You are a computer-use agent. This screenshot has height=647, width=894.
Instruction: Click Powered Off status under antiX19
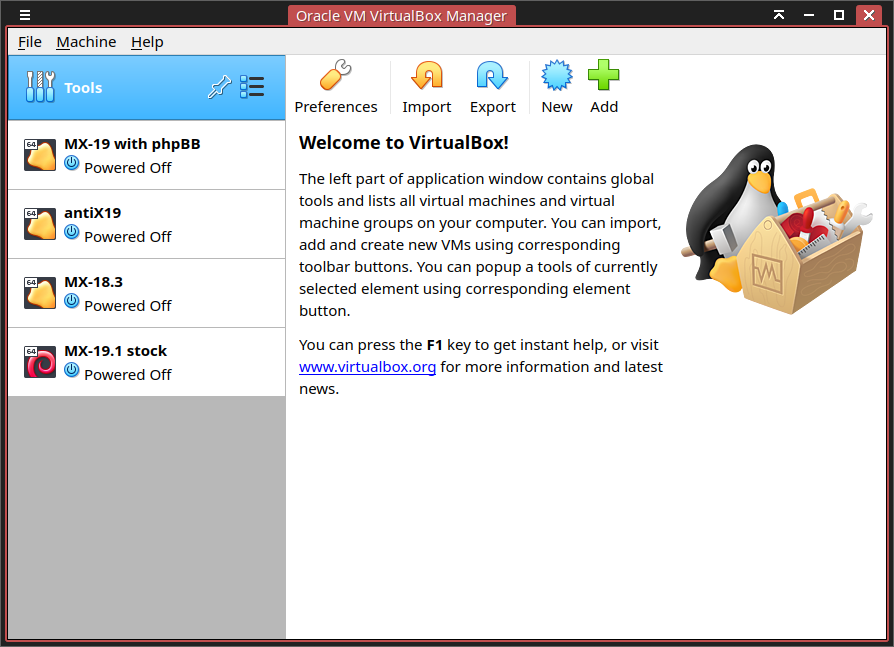pos(128,237)
